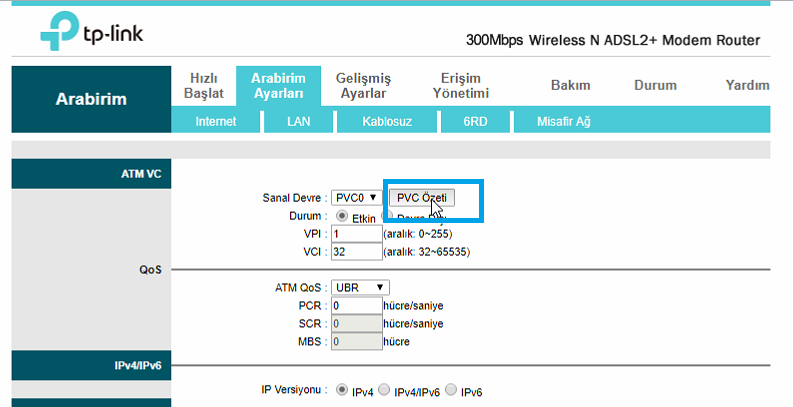This screenshot has height=407, width=793.
Task: Open the Yardım tab
Action: (x=747, y=85)
